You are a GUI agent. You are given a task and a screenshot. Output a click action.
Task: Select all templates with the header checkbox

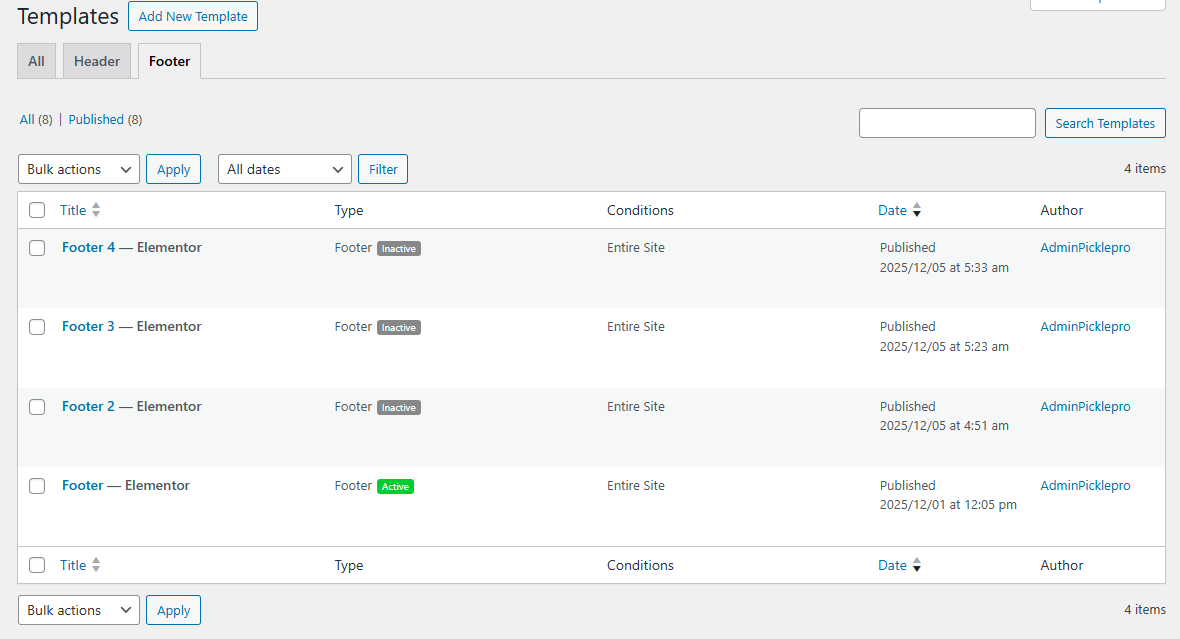[37, 210]
